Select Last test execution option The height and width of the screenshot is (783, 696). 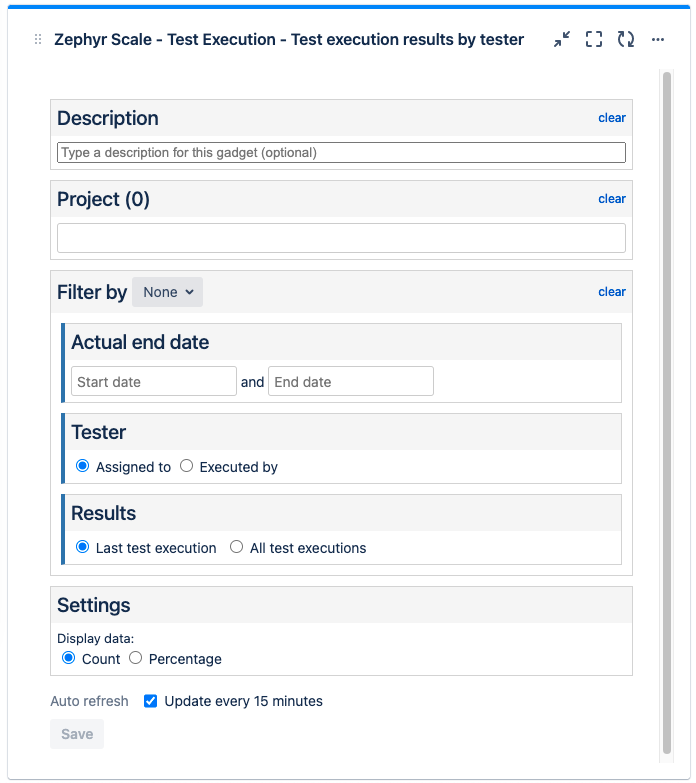[83, 547]
